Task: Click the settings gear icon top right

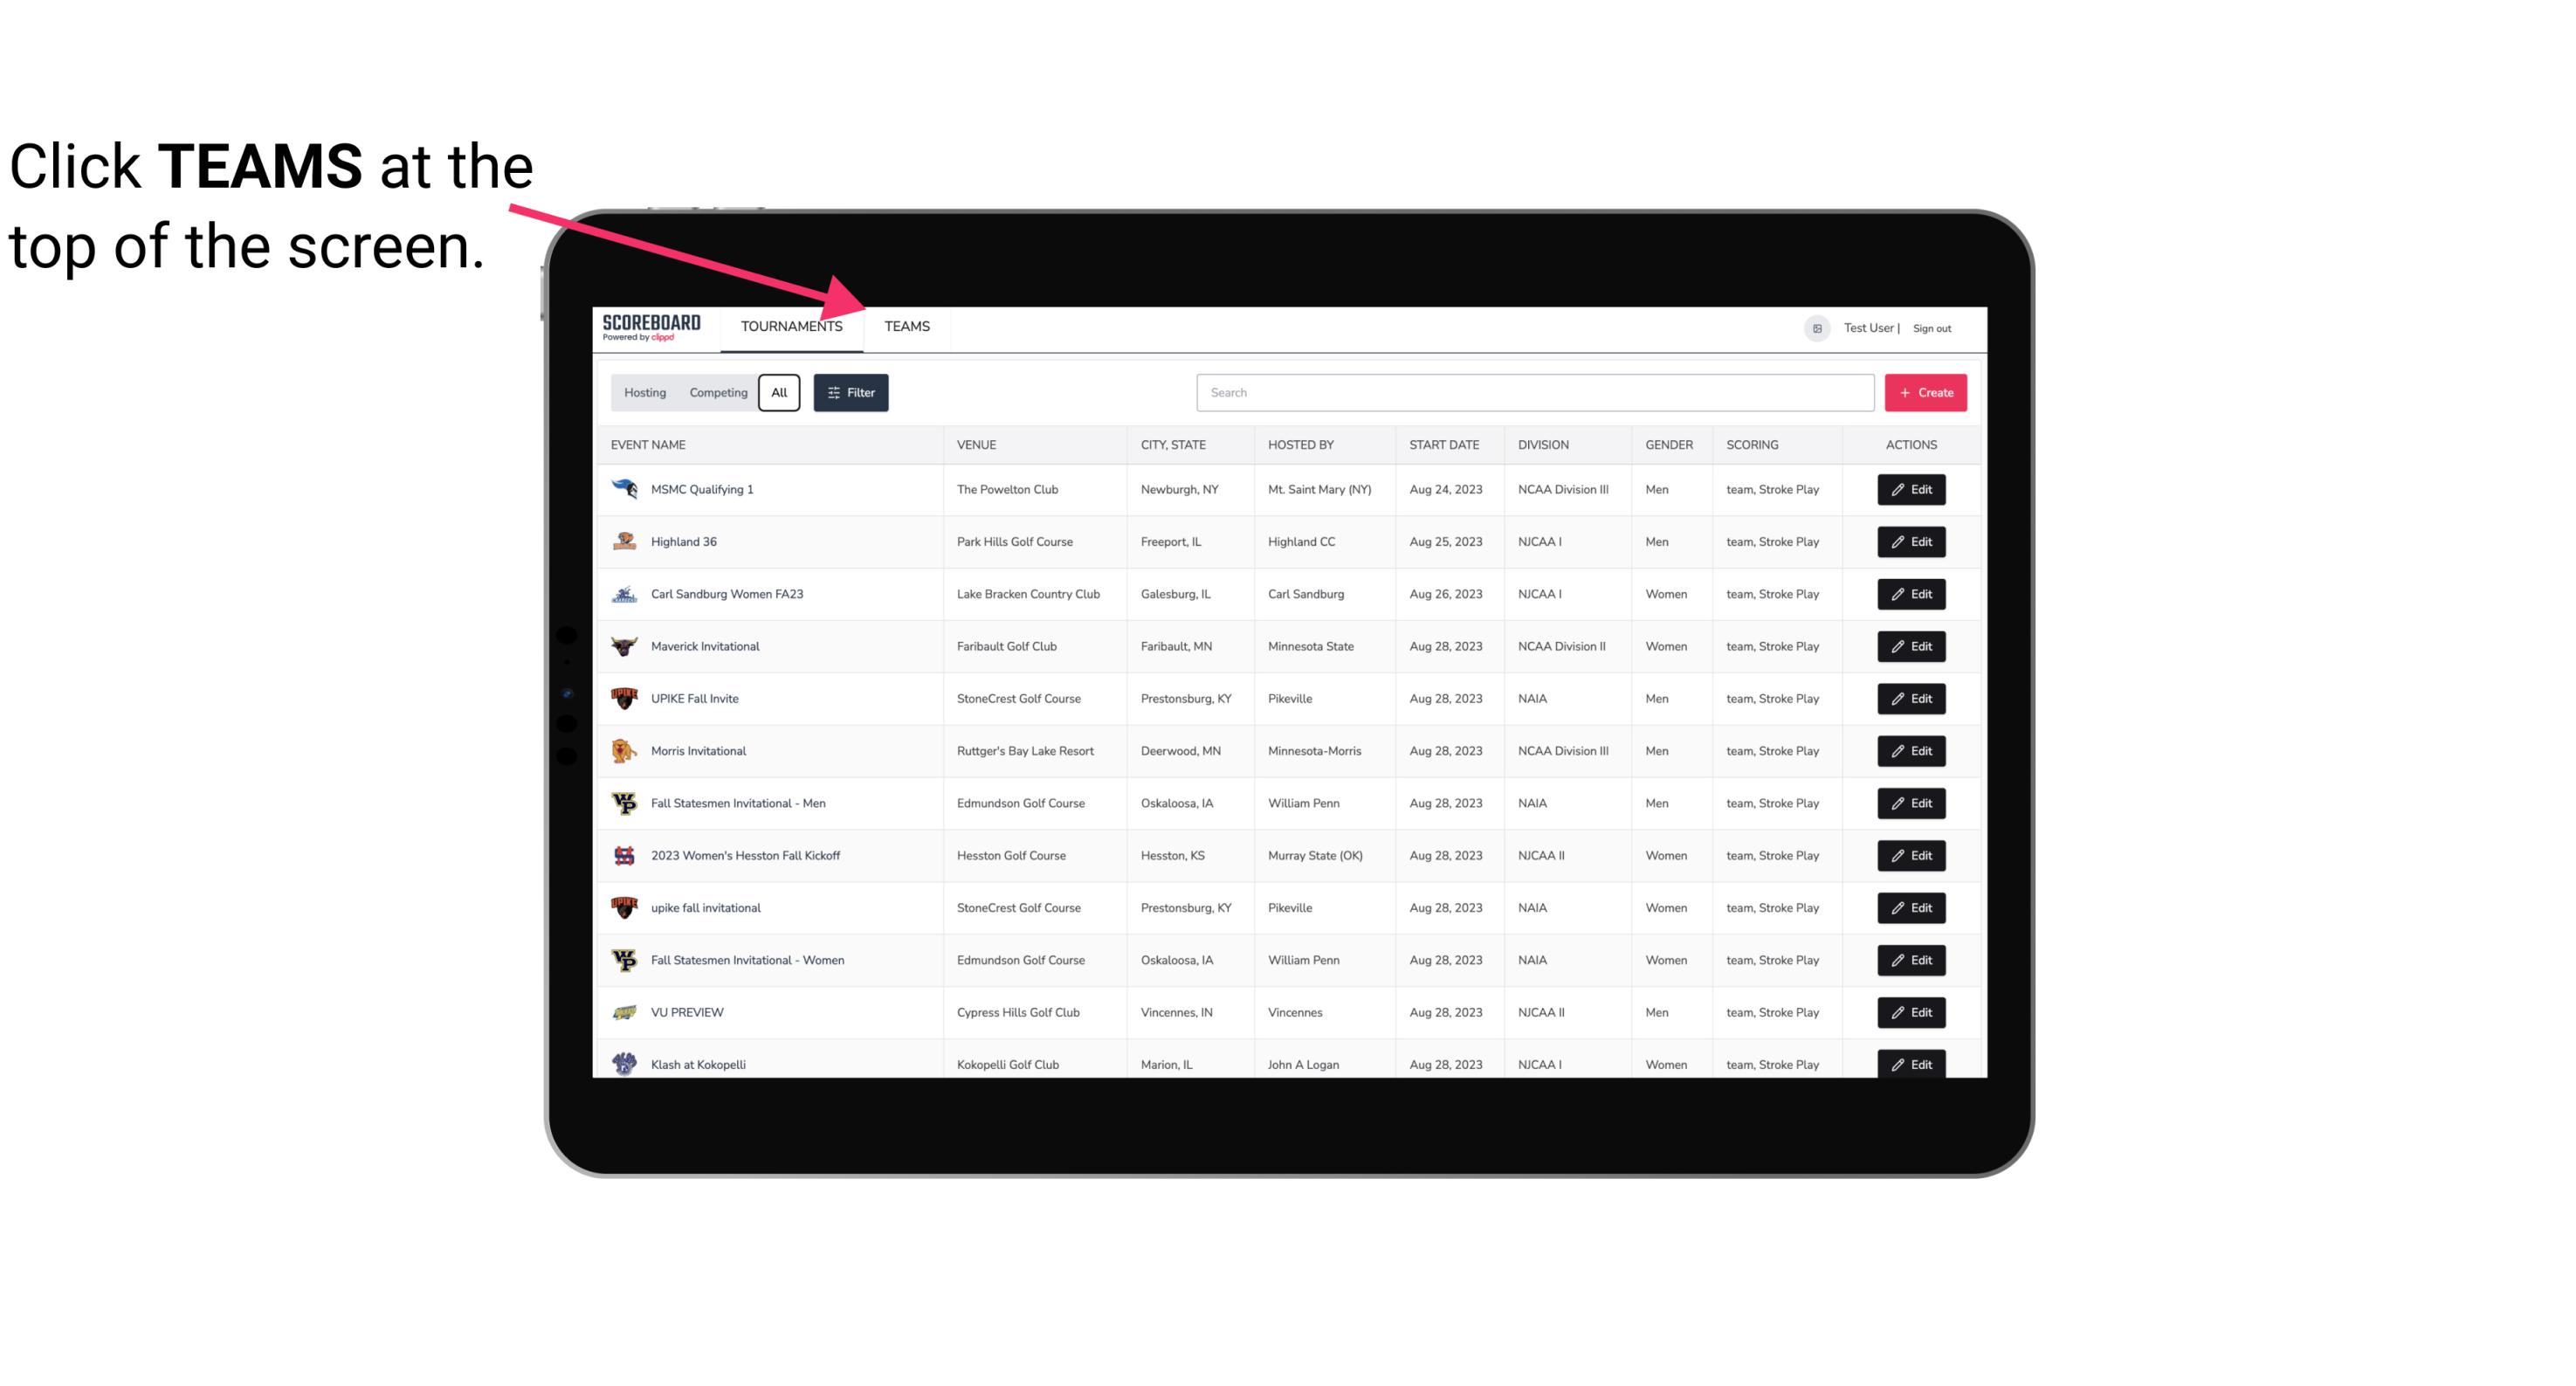Action: click(x=1817, y=326)
